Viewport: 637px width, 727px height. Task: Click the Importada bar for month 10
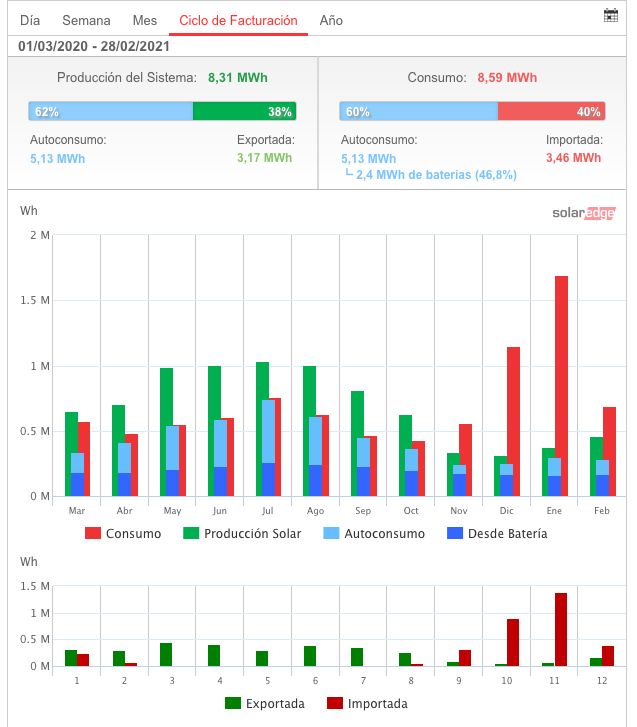point(513,642)
